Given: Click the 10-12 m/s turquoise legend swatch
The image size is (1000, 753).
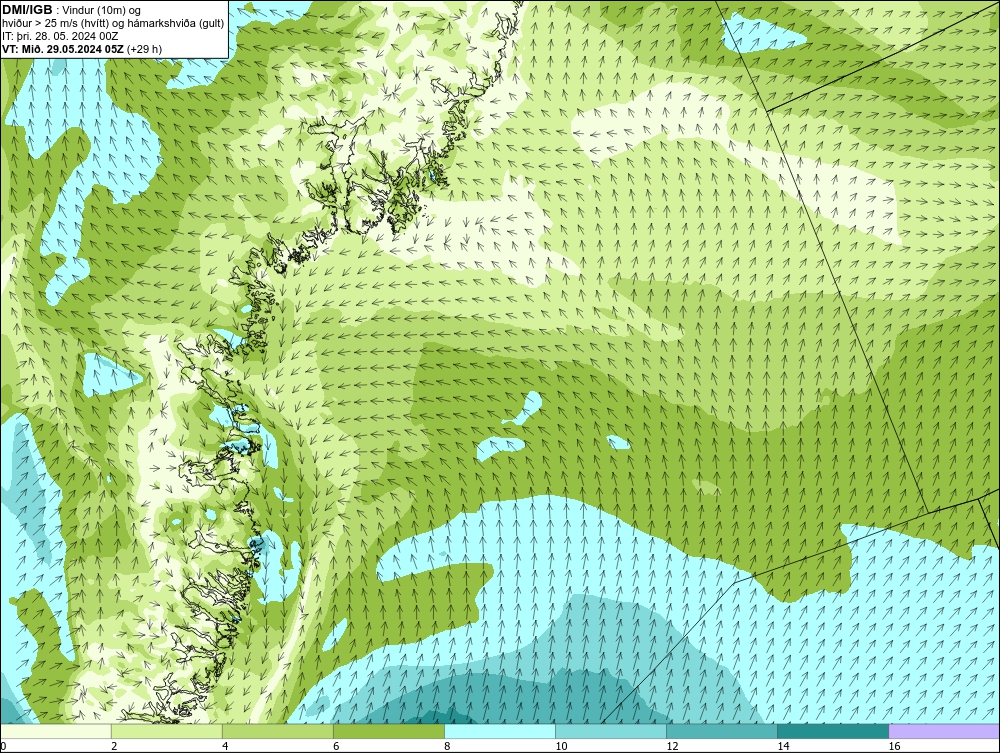Looking at the screenshot, I should pos(611,731).
